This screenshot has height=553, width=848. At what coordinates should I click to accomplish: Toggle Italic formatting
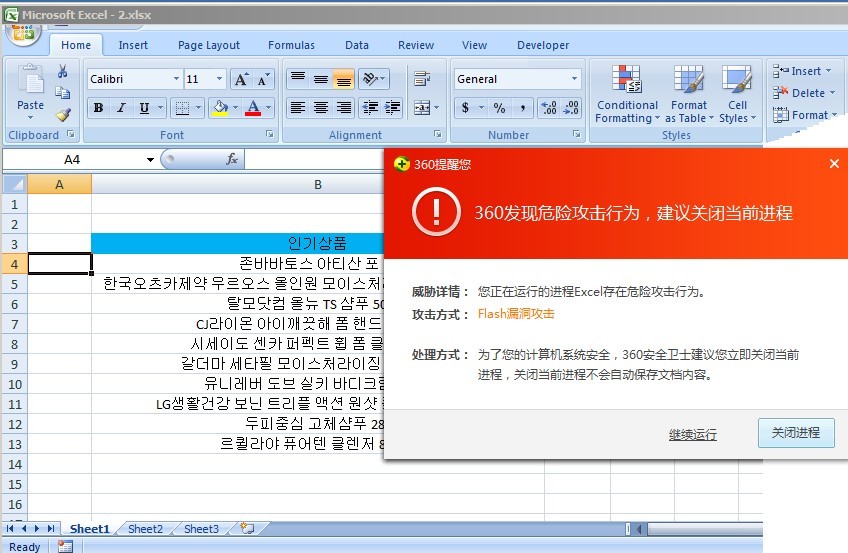pyautogui.click(x=121, y=108)
